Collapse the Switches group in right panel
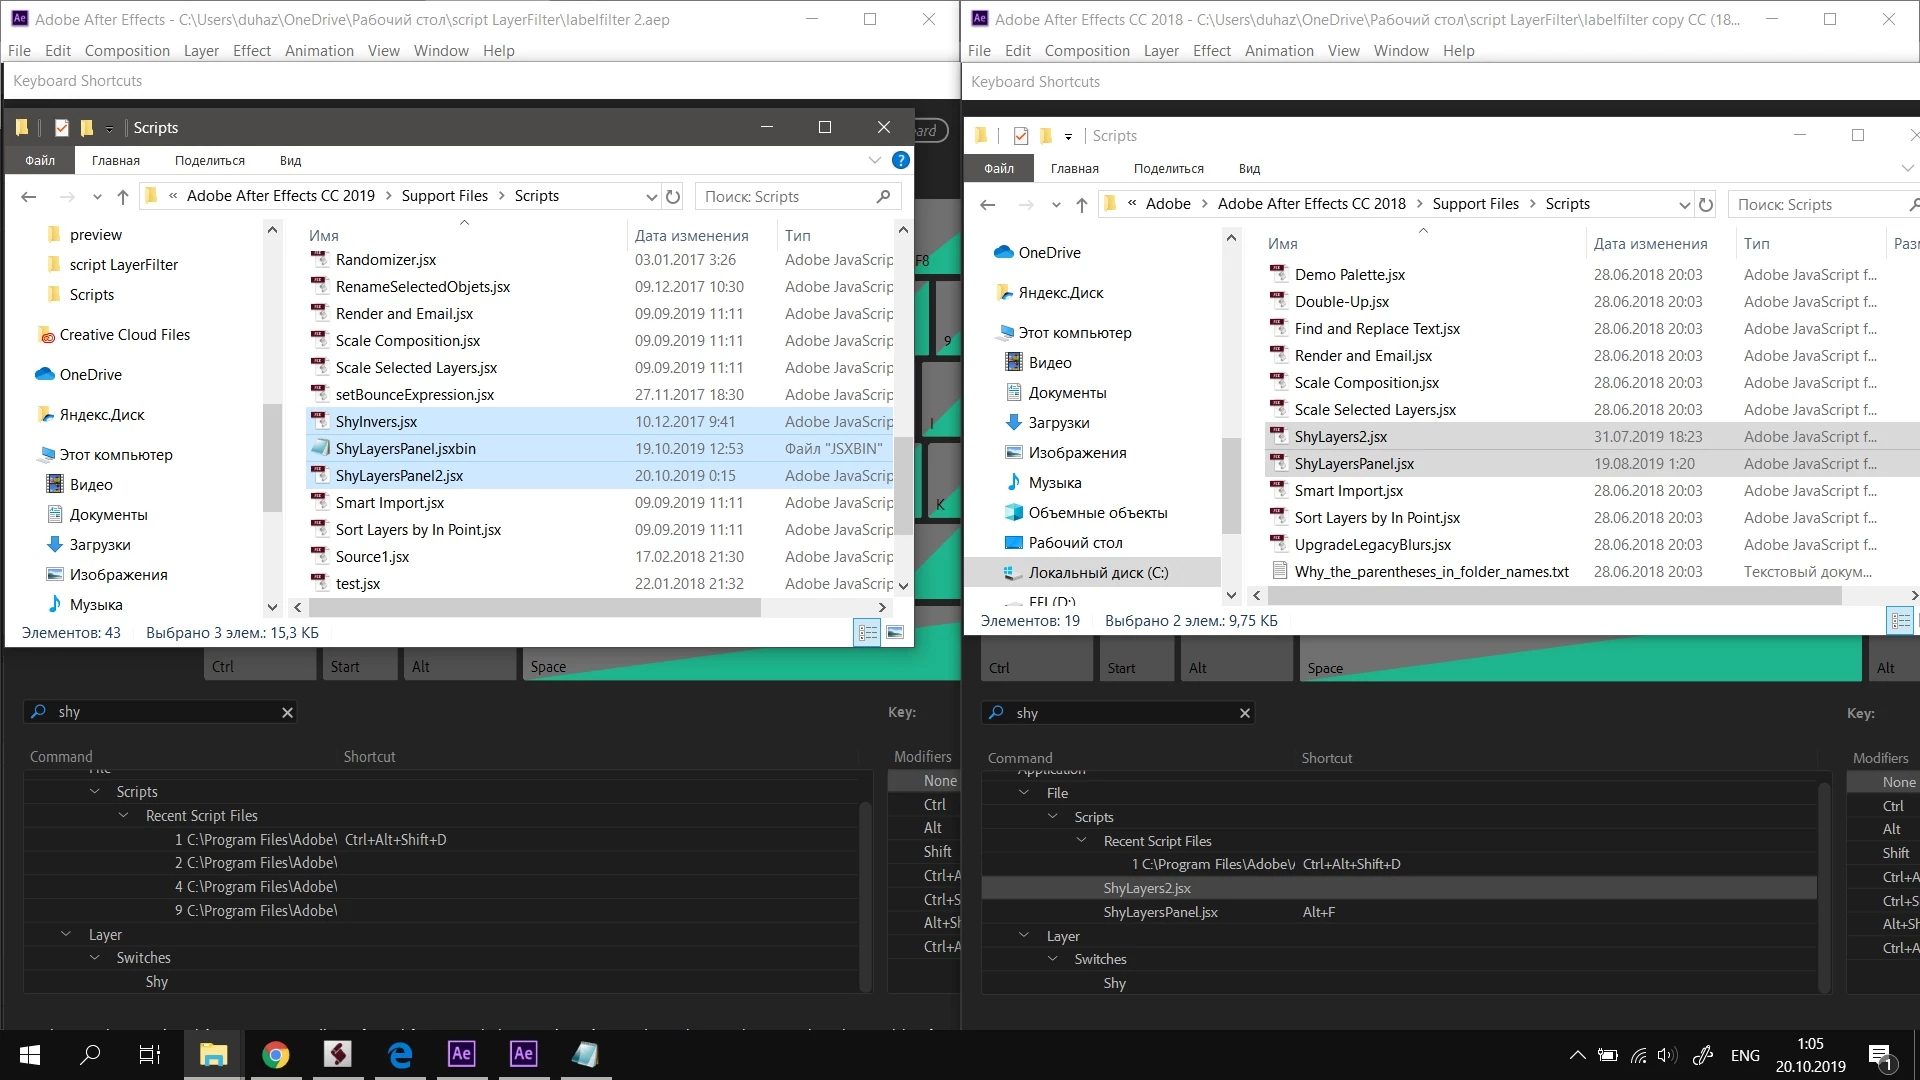1920x1080 pixels. tap(1053, 959)
